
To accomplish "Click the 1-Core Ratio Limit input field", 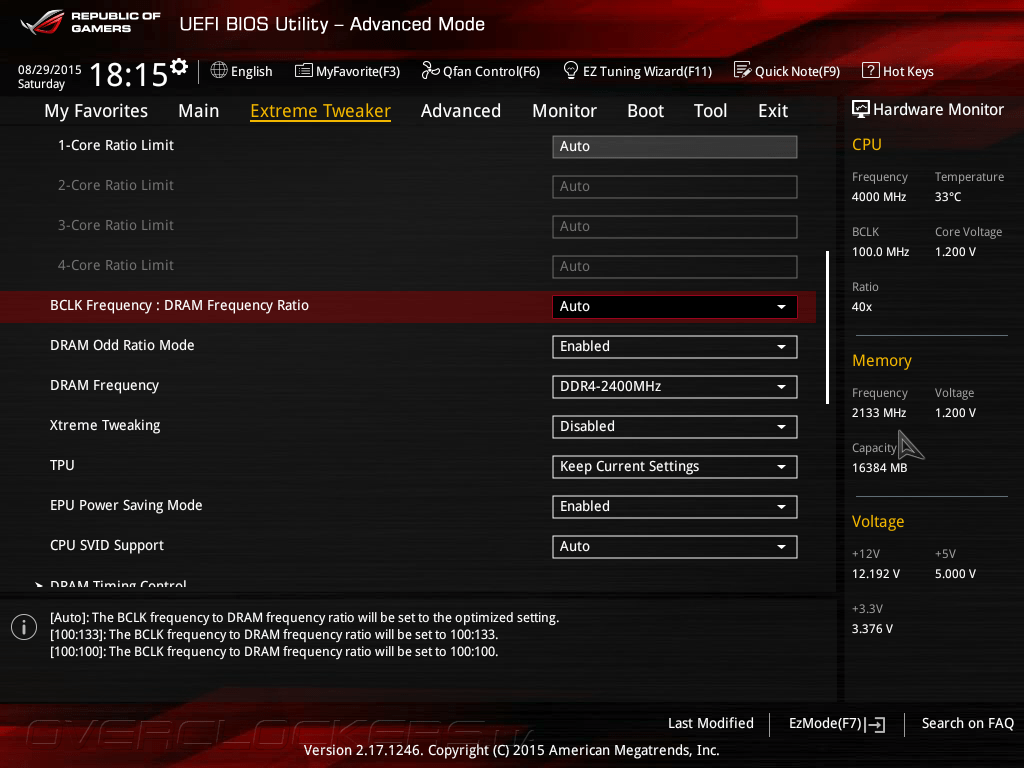I will [x=675, y=146].
